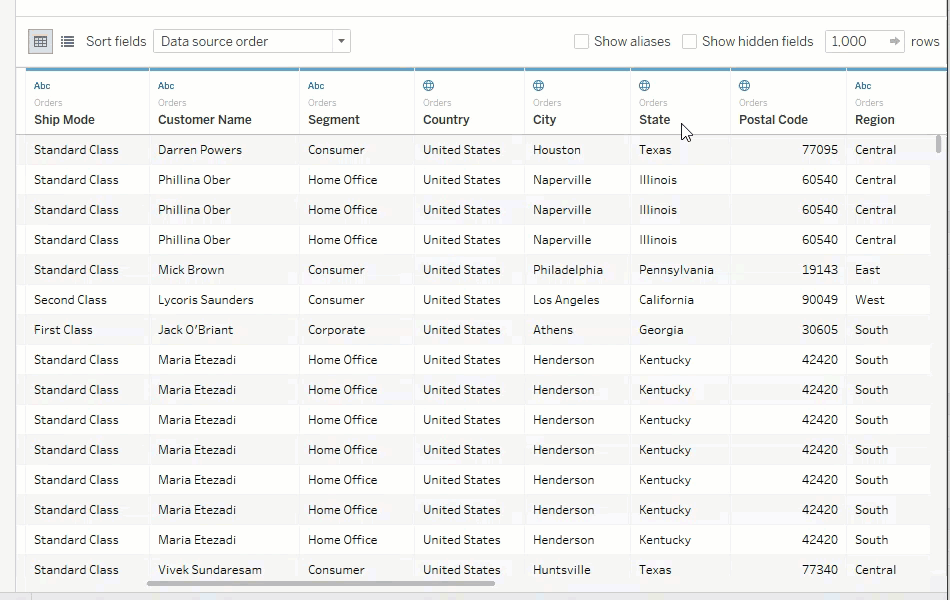Click the Sort fields dropdown arrow
The height and width of the screenshot is (600, 950).
click(341, 41)
